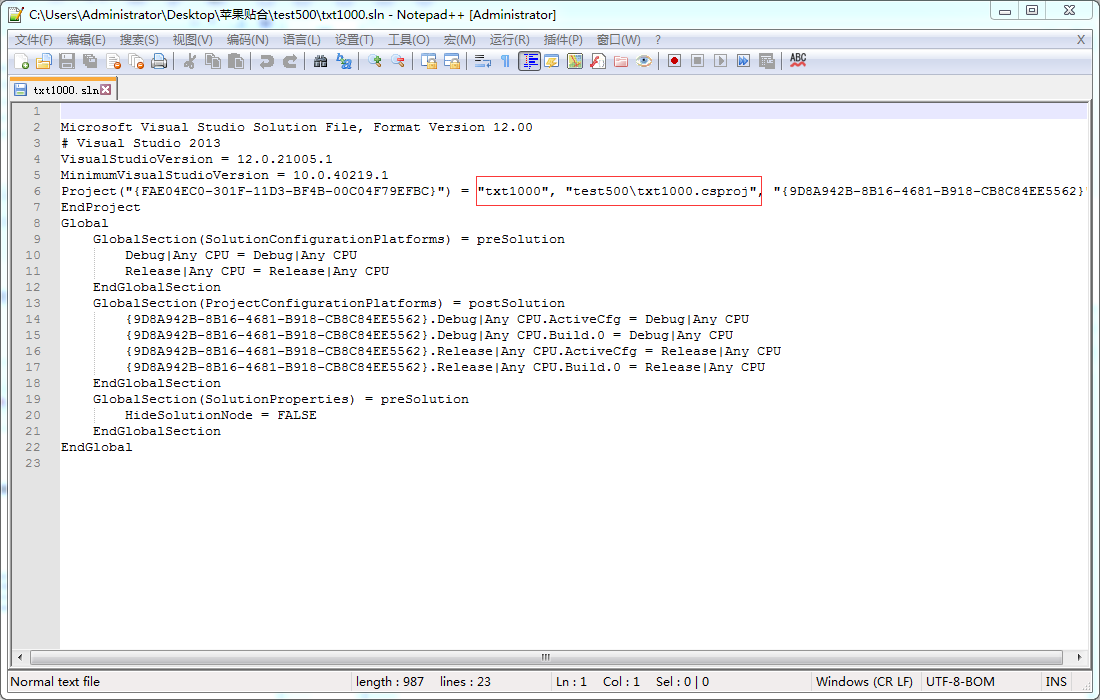
Task: Click the horizontal scrollbar left arrow
Action: pos(20,657)
